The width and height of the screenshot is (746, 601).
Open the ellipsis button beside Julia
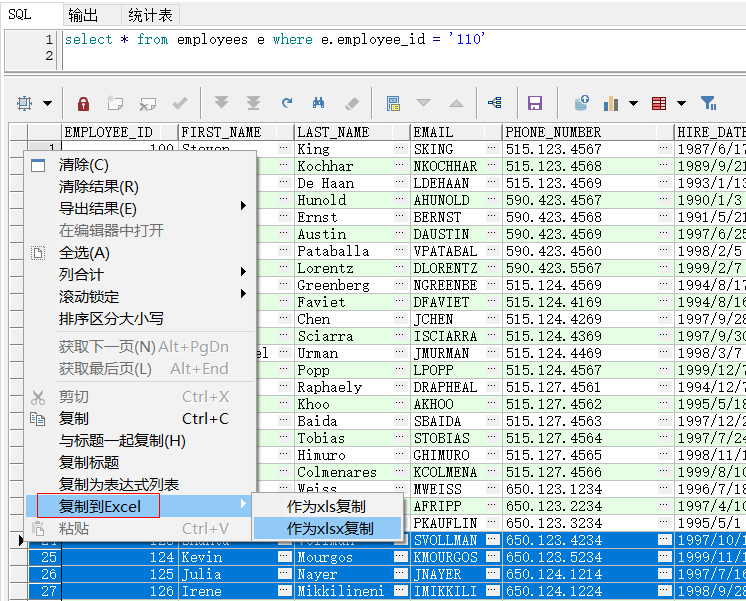285,574
